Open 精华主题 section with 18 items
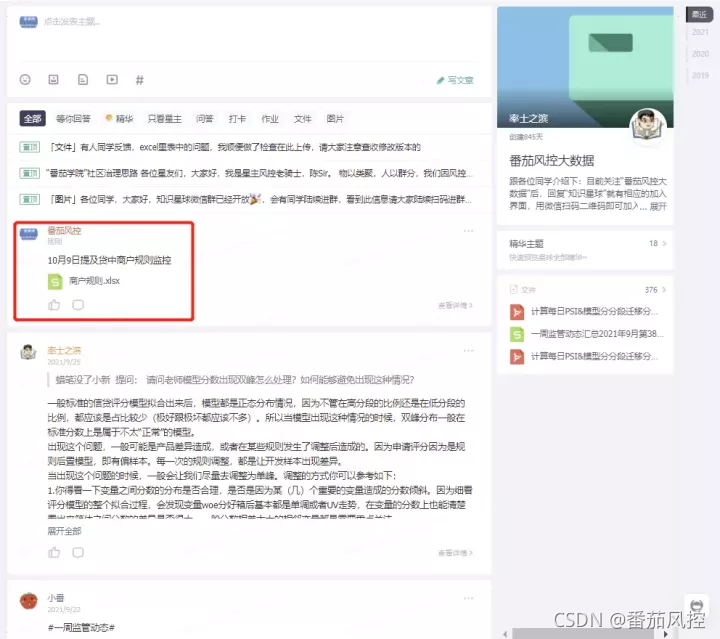The height and width of the screenshot is (639, 720). pyautogui.click(x=585, y=248)
